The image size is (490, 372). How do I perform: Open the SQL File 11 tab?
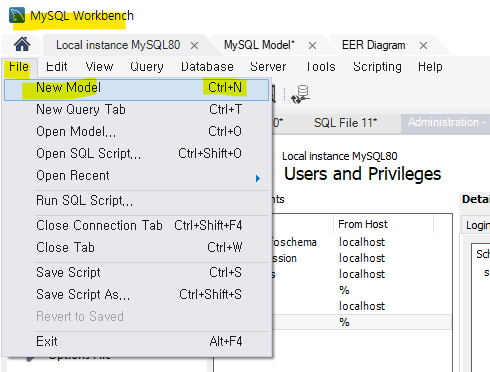pos(345,123)
